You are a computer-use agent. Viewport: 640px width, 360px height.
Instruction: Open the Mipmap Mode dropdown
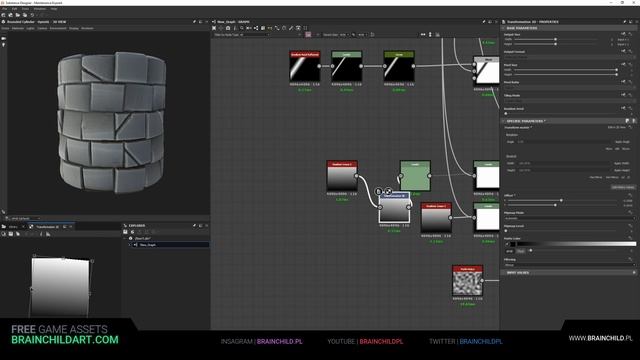[x=569, y=218]
